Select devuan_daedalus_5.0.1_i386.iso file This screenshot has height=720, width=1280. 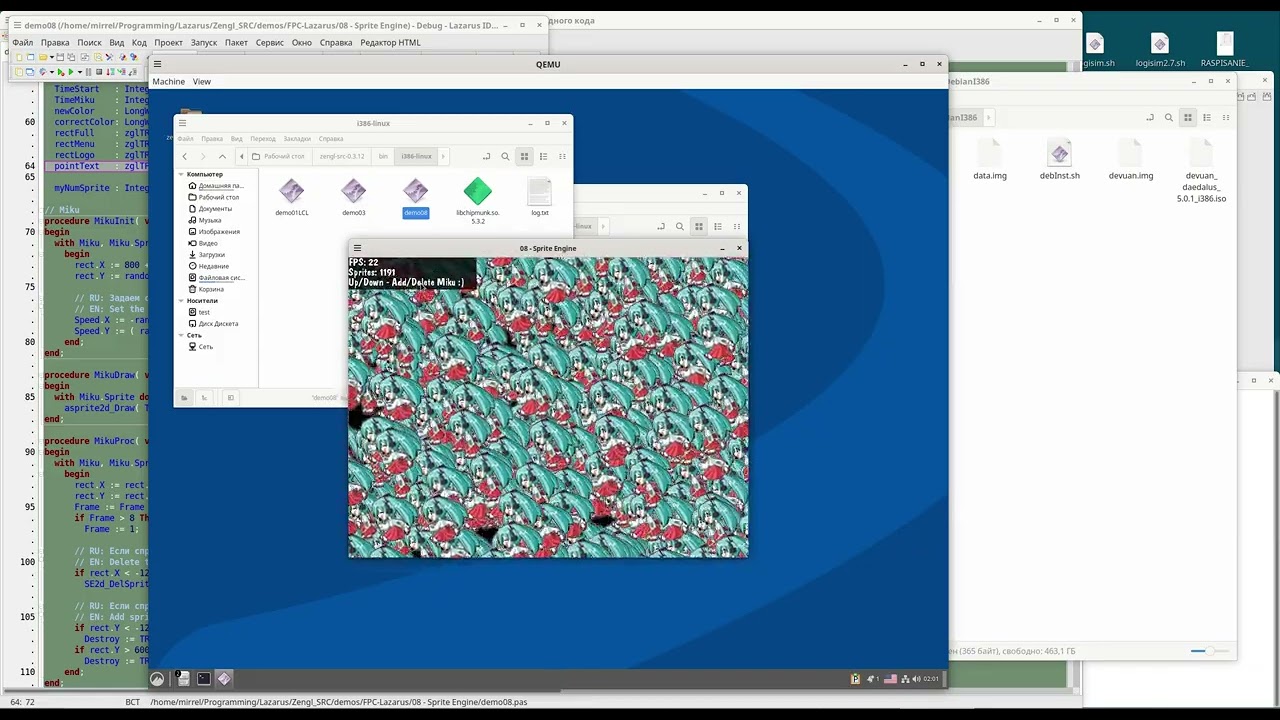pos(1201,171)
